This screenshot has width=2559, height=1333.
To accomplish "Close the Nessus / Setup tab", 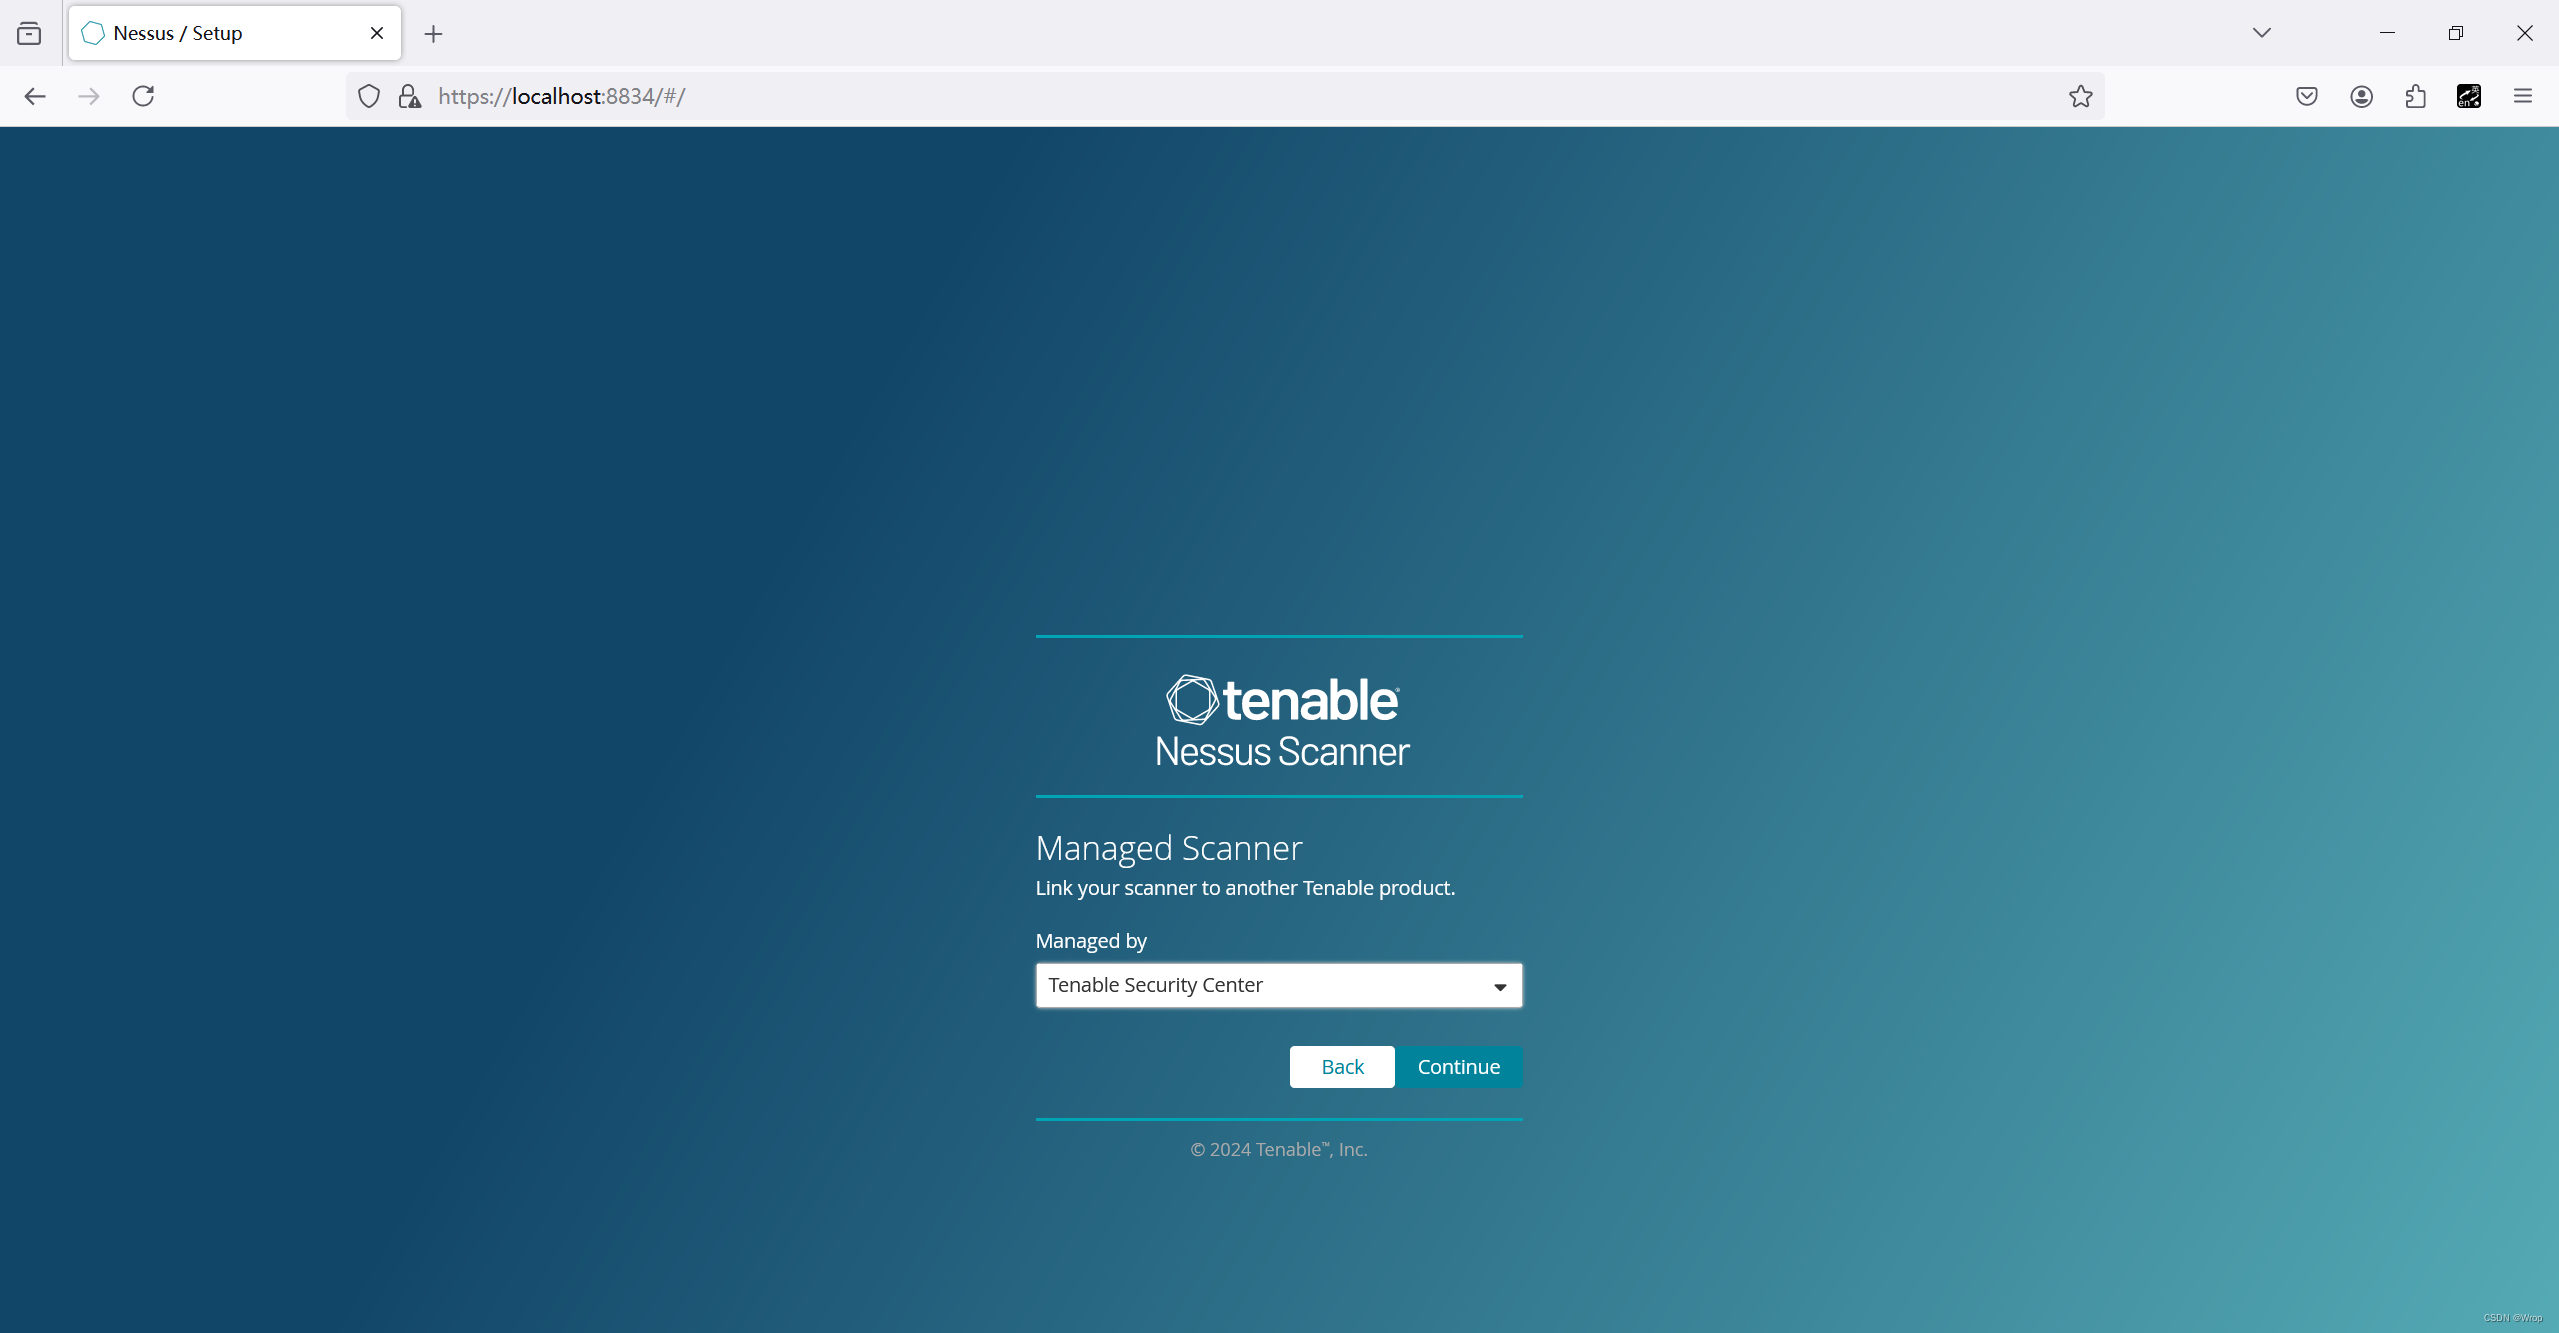I will (x=377, y=33).
